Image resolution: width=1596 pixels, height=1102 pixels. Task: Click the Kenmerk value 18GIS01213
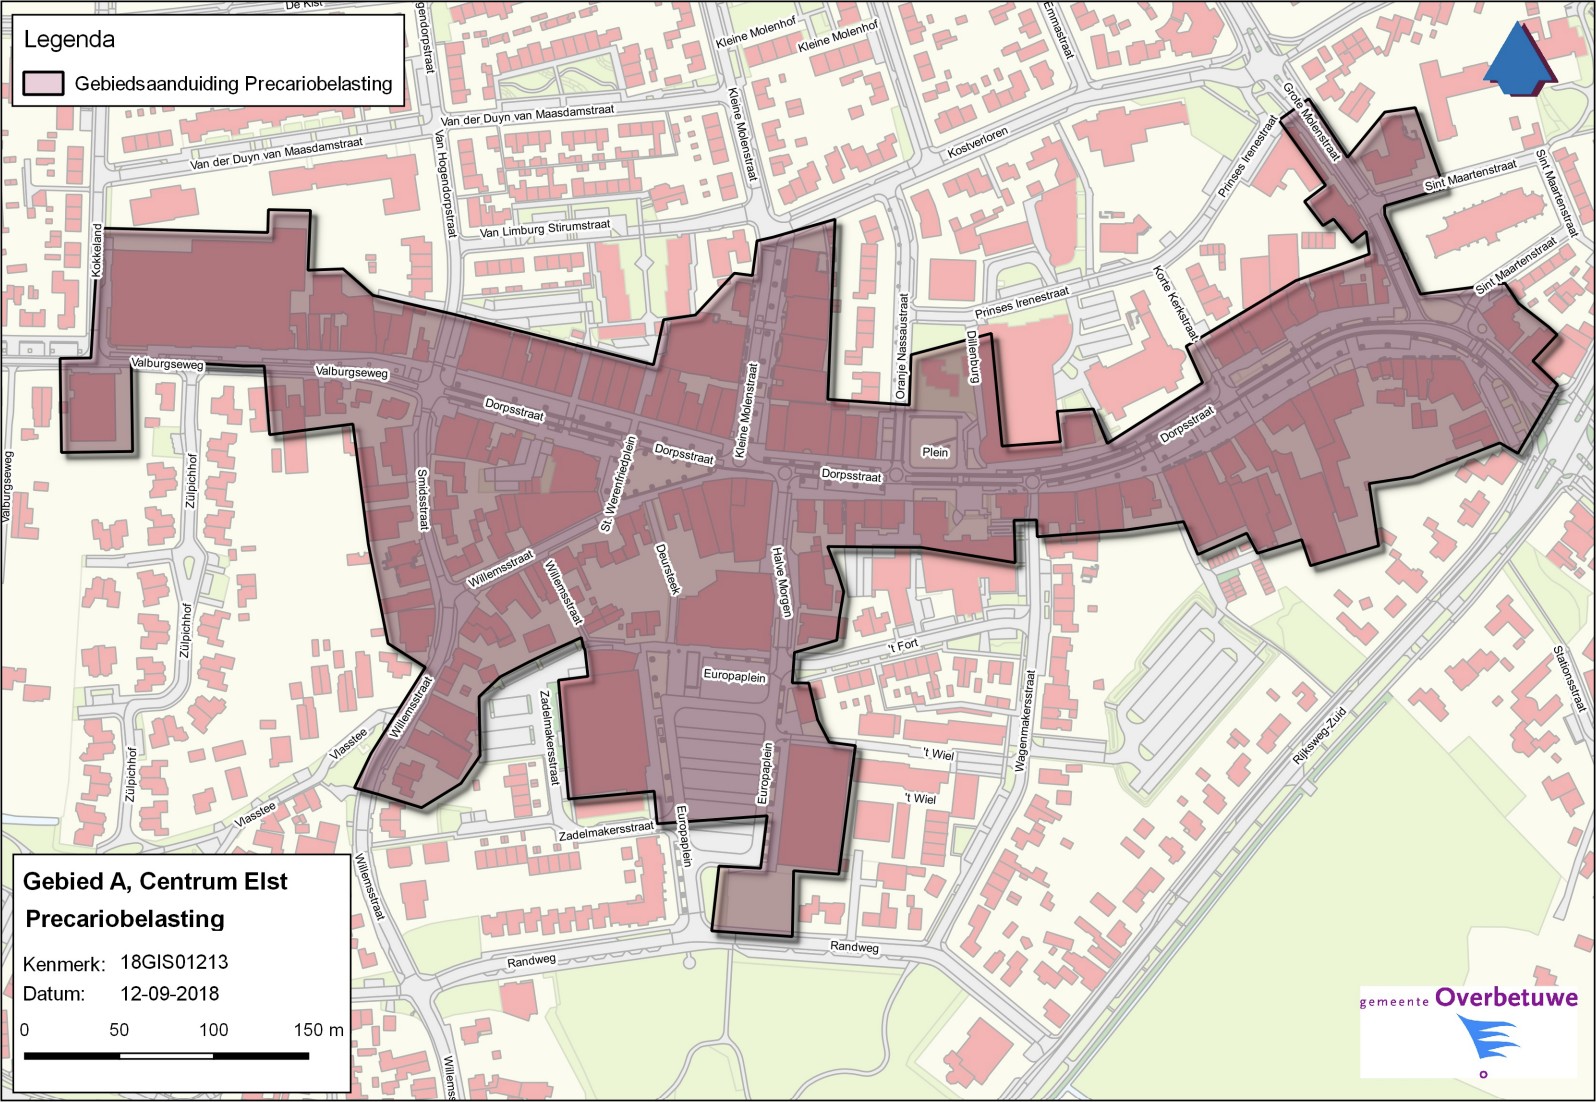pos(174,962)
